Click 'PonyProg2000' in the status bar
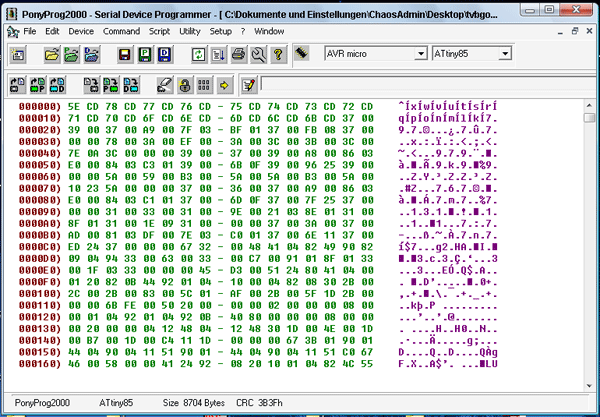 click(x=42, y=403)
